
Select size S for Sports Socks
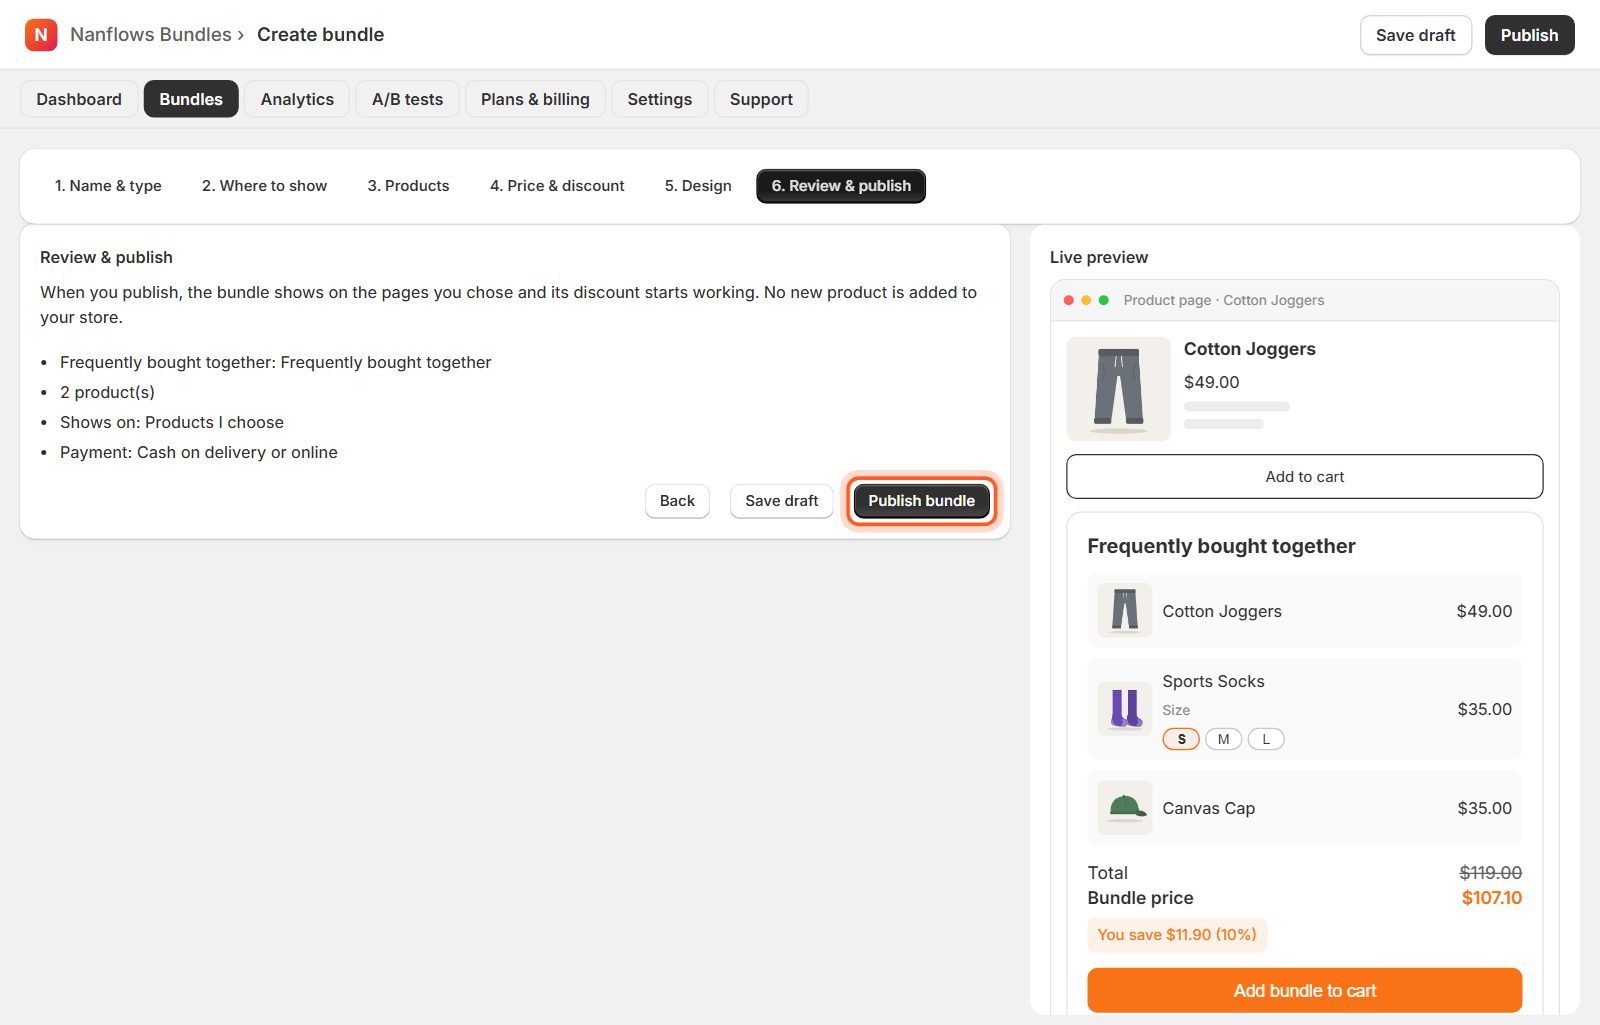tap(1181, 739)
